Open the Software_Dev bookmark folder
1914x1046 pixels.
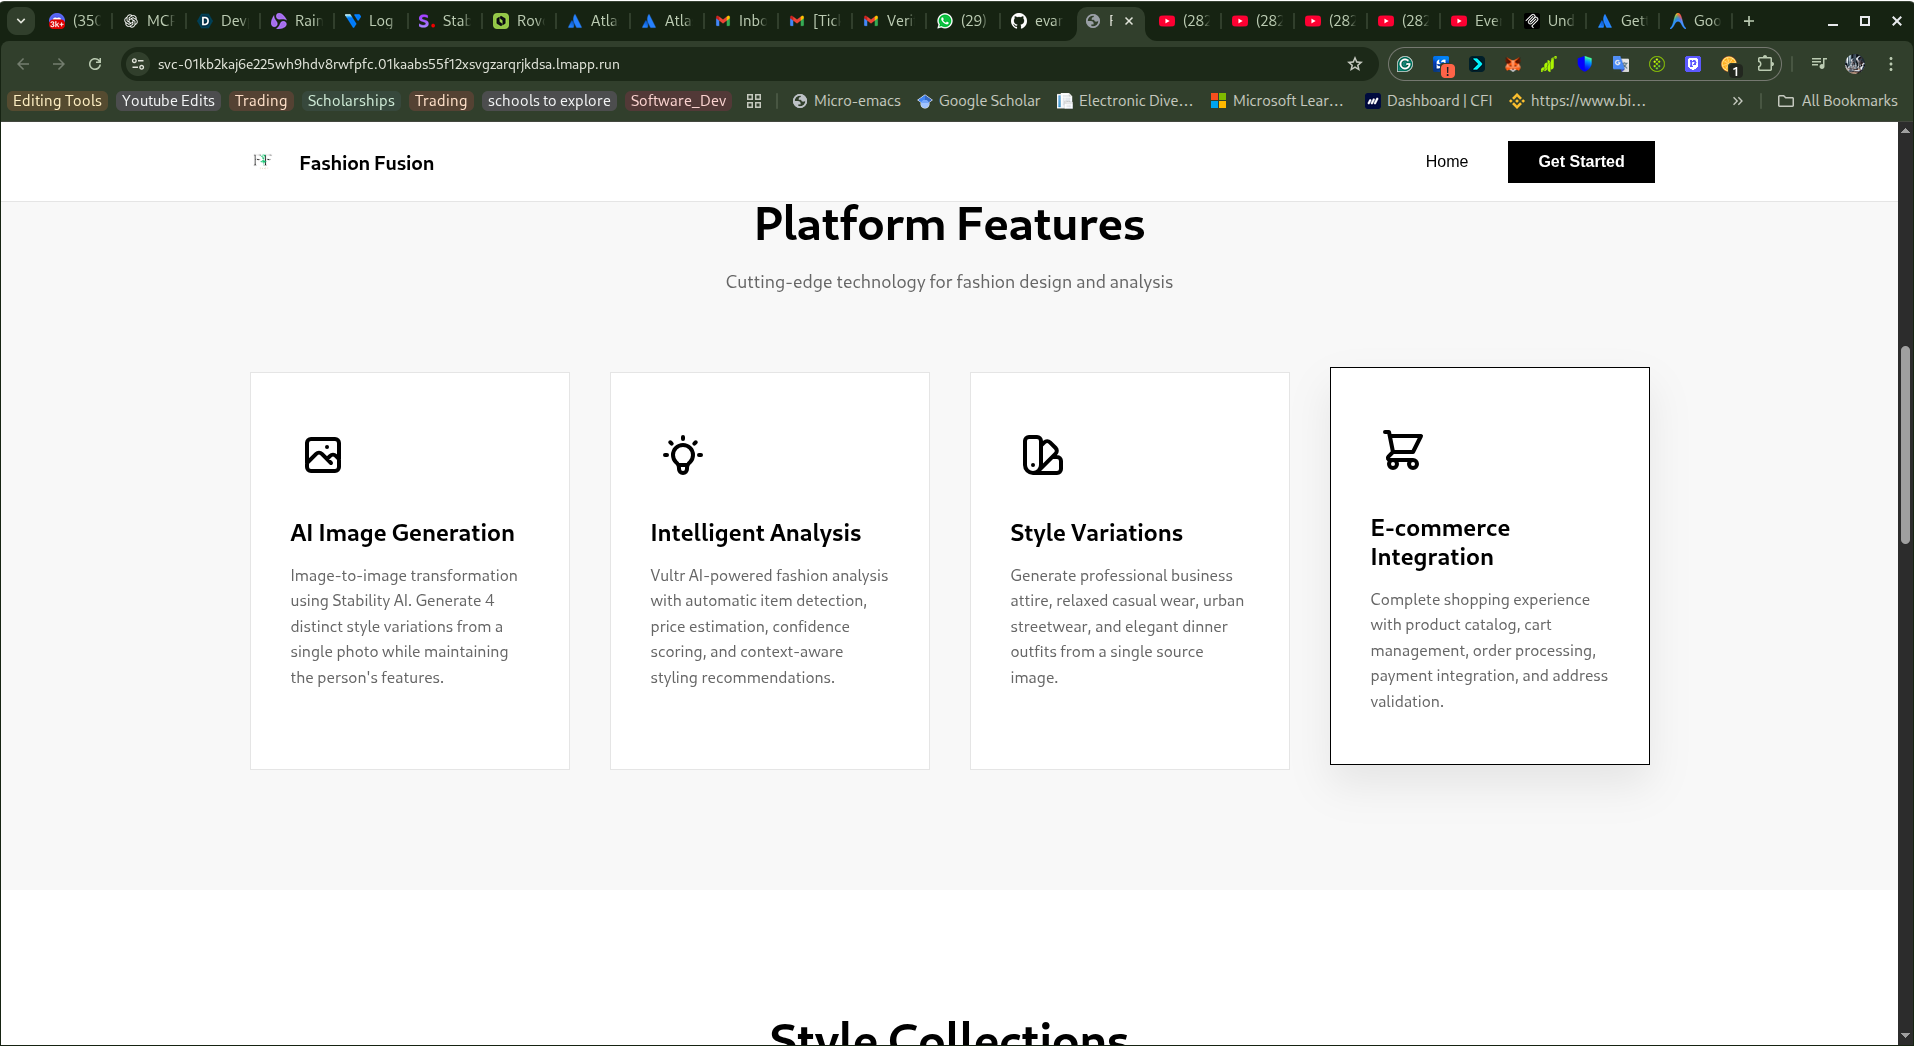tap(678, 101)
